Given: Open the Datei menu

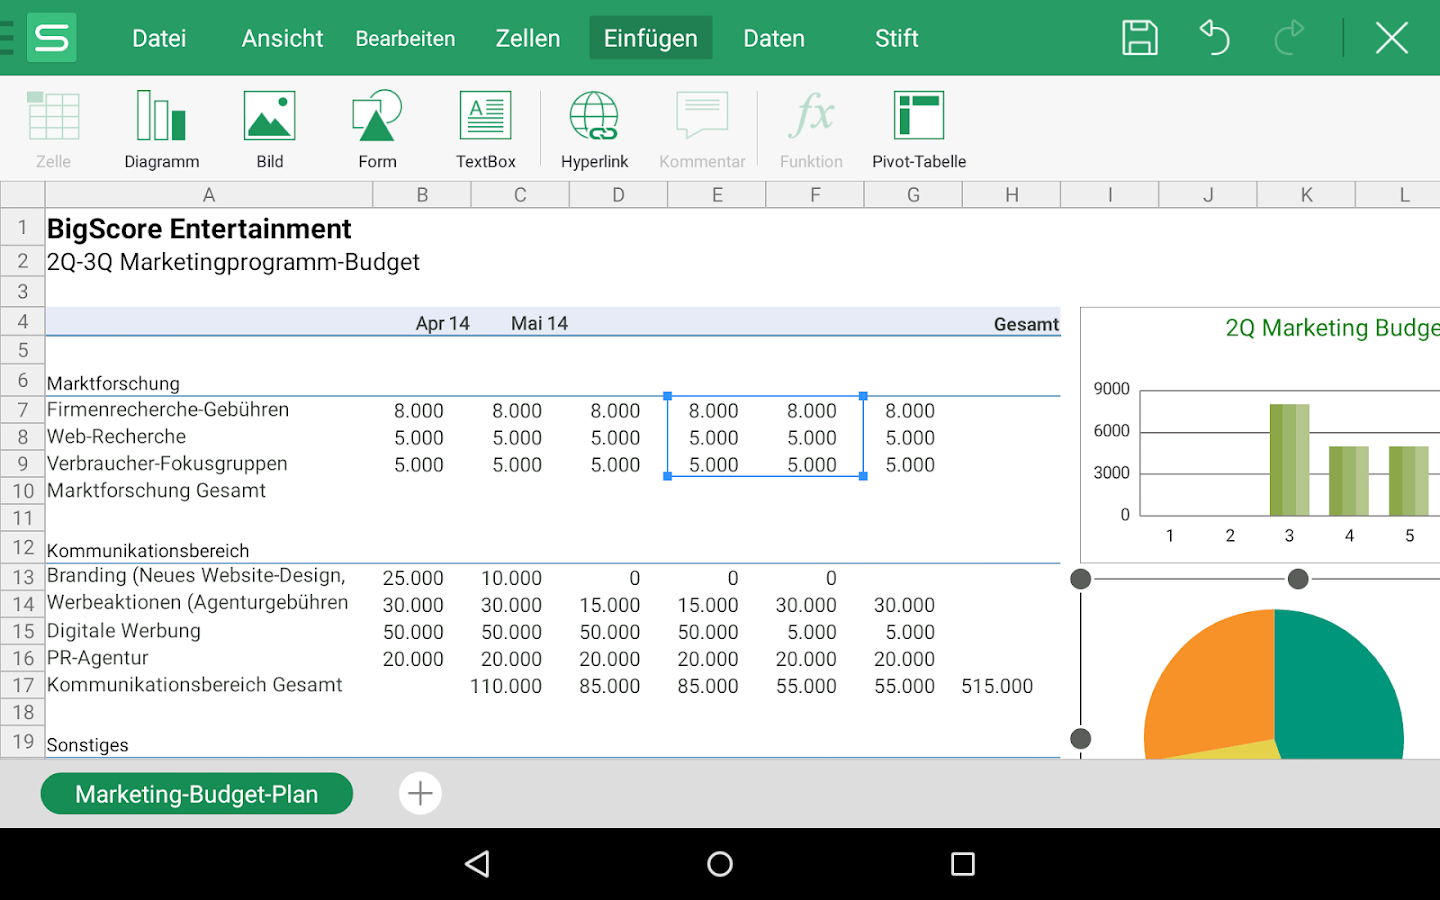Looking at the screenshot, I should 159,38.
